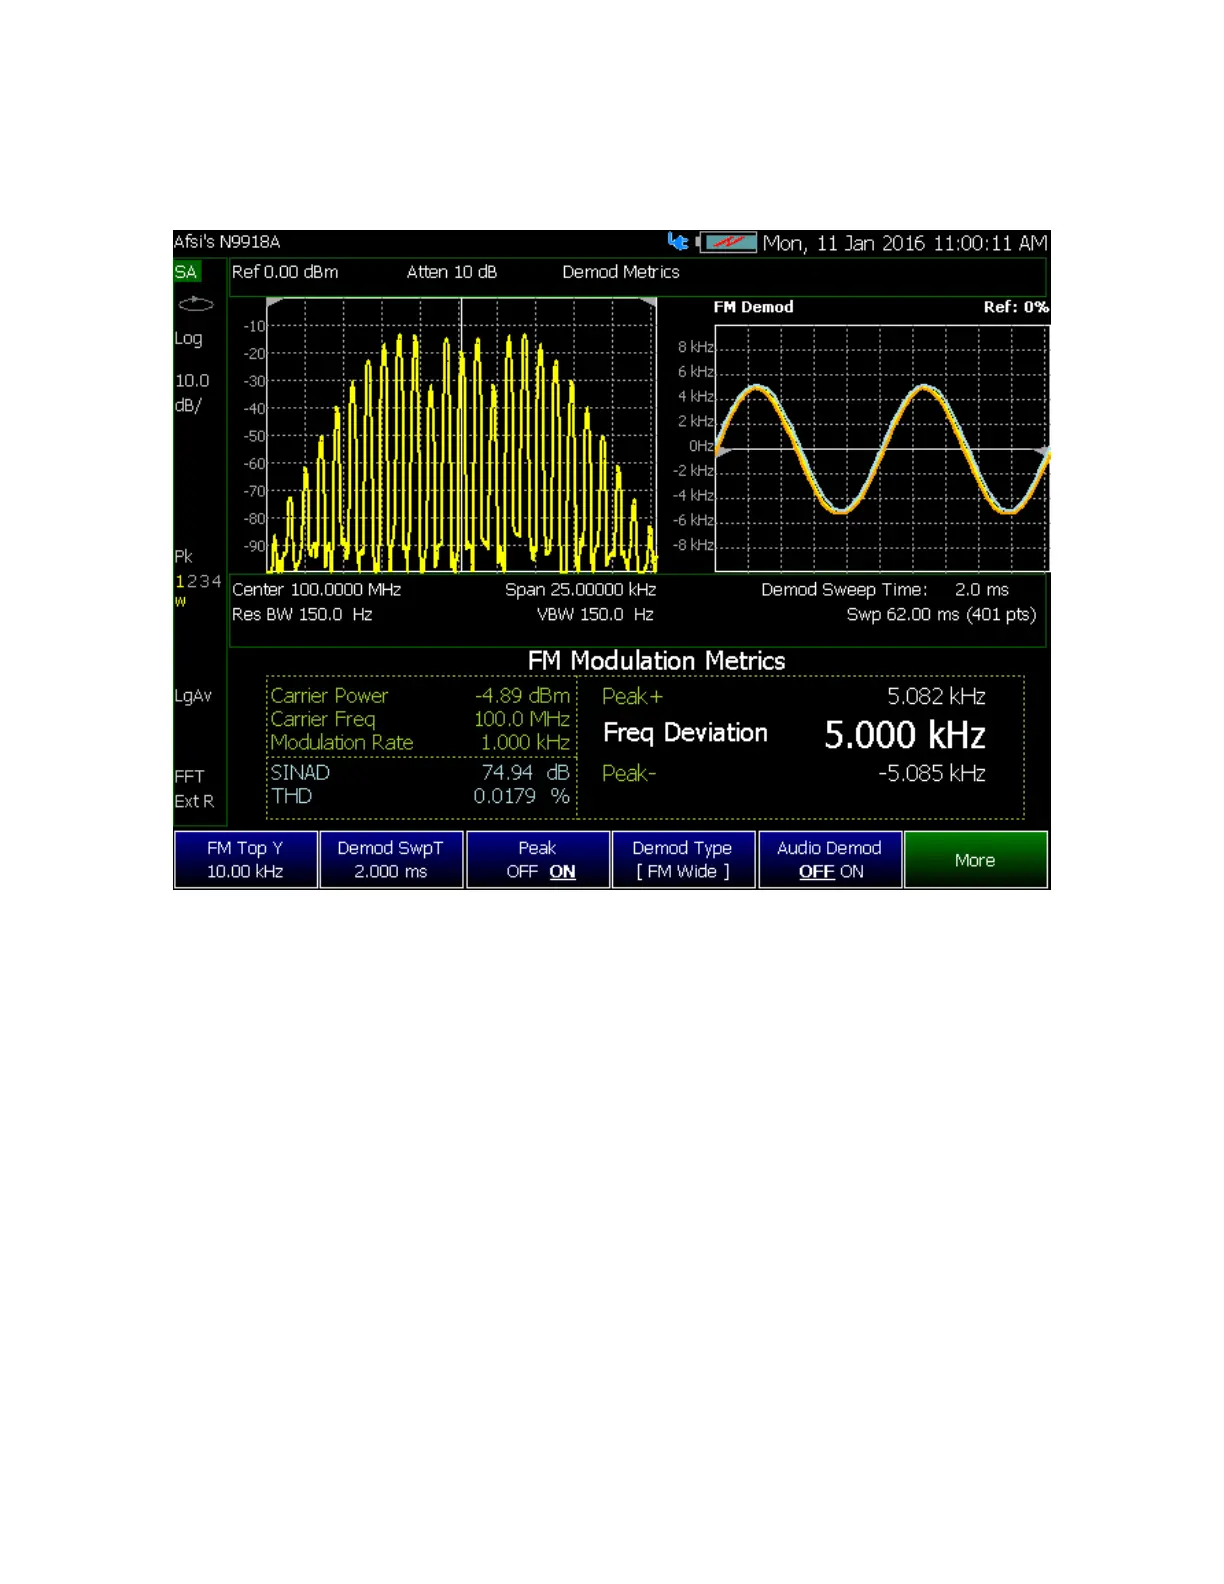
Task: Click the Ref 0.00 dBm readout
Action: click(x=285, y=272)
